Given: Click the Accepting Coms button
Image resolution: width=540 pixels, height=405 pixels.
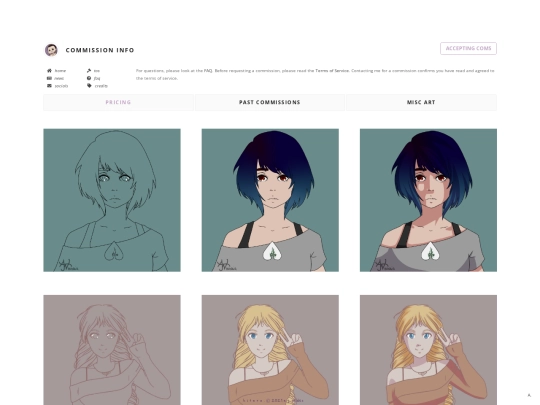Looking at the screenshot, I should coord(468,48).
